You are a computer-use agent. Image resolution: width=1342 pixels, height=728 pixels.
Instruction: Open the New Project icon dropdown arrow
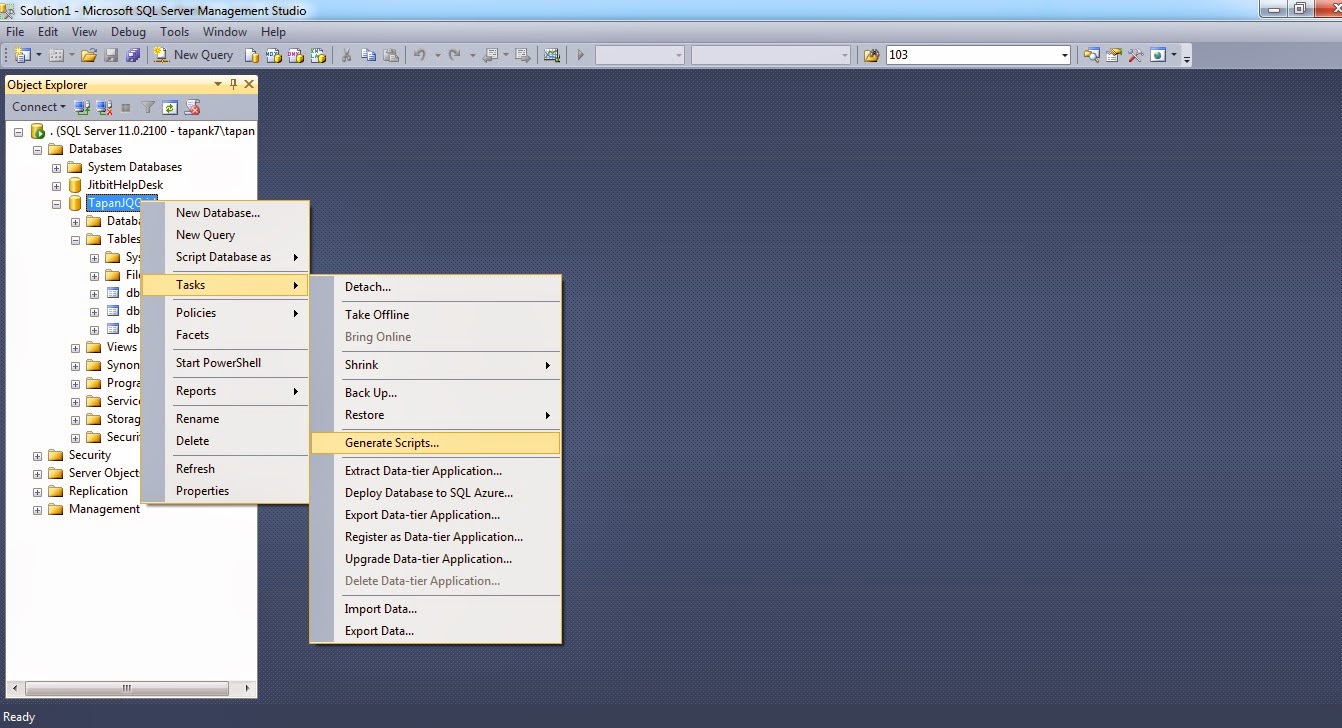coord(39,55)
